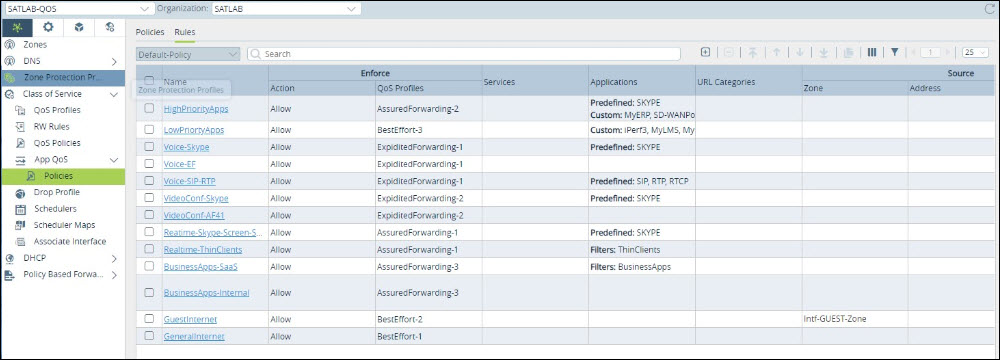This screenshot has width=1000, height=360.
Task: Click the filter funnel icon
Action: pyautogui.click(x=895, y=53)
